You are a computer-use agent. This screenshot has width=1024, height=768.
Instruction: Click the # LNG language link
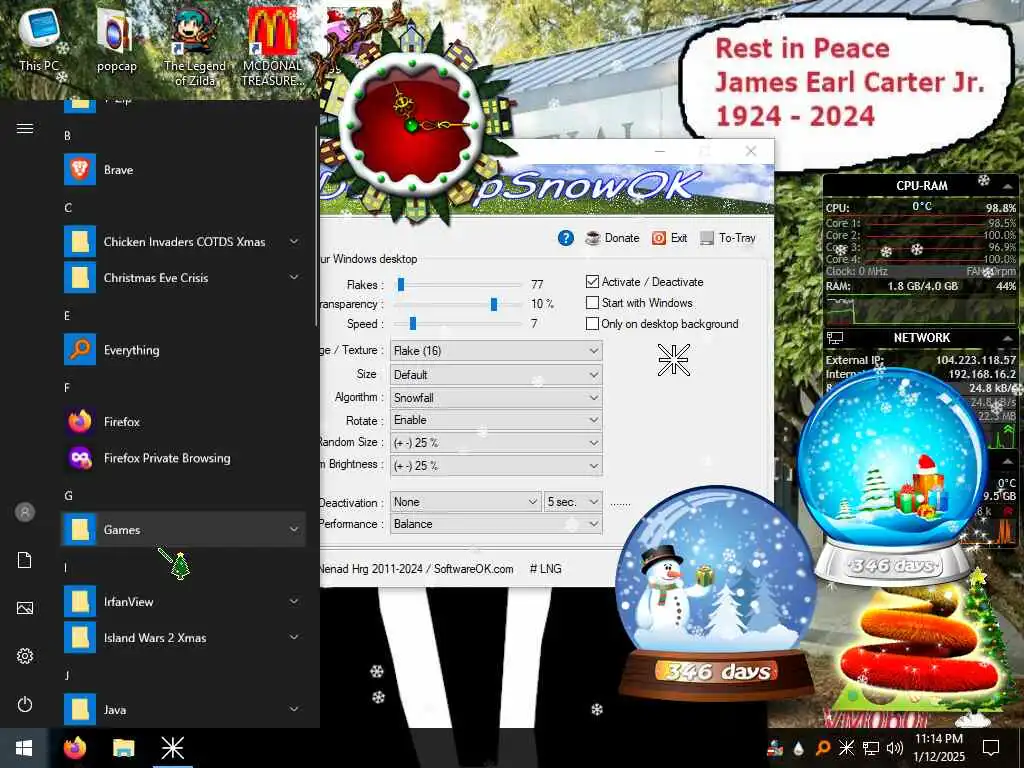coord(545,569)
